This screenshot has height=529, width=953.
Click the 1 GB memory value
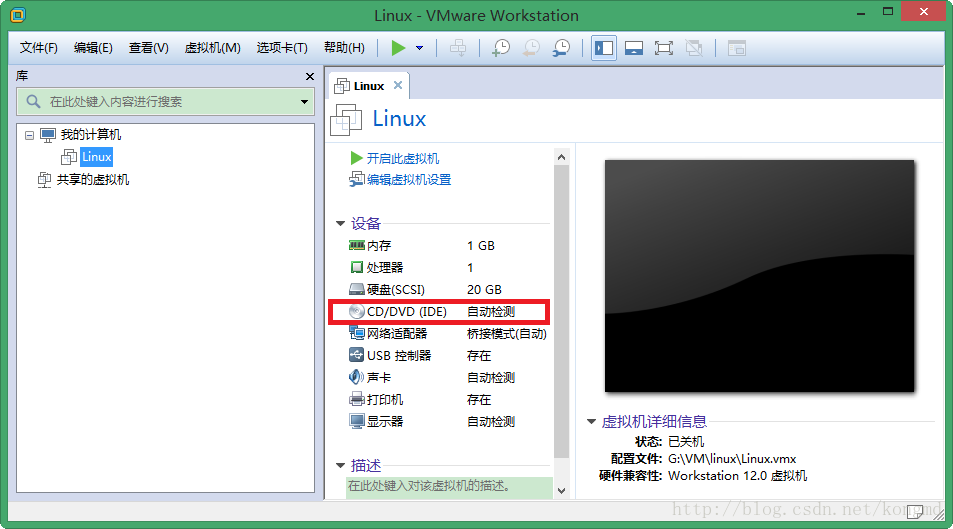(481, 246)
